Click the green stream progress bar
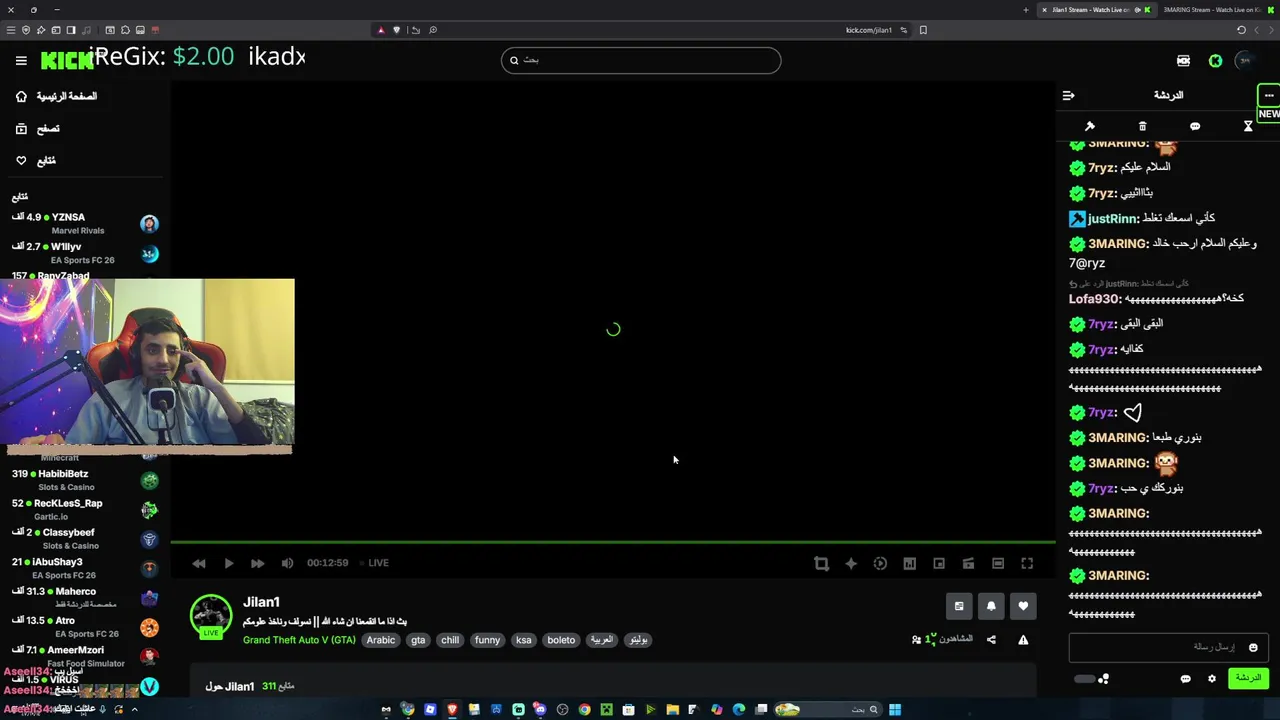This screenshot has width=1280, height=720. [613, 542]
